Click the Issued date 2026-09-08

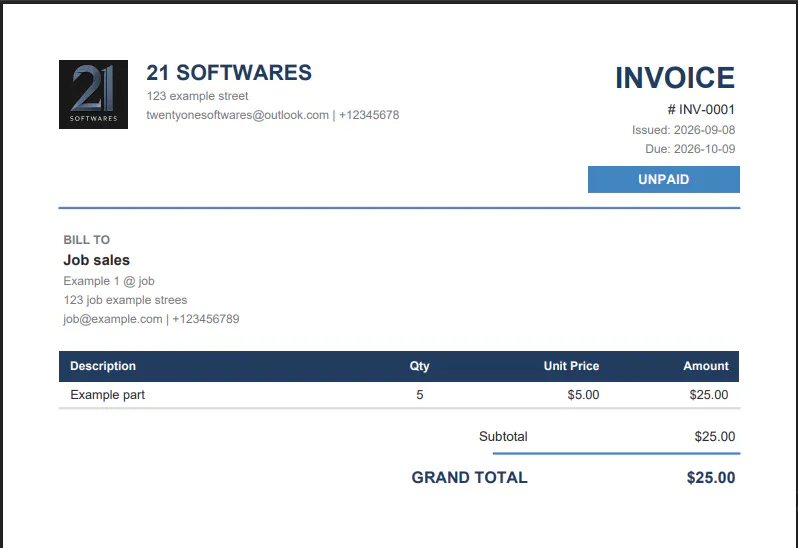(683, 130)
